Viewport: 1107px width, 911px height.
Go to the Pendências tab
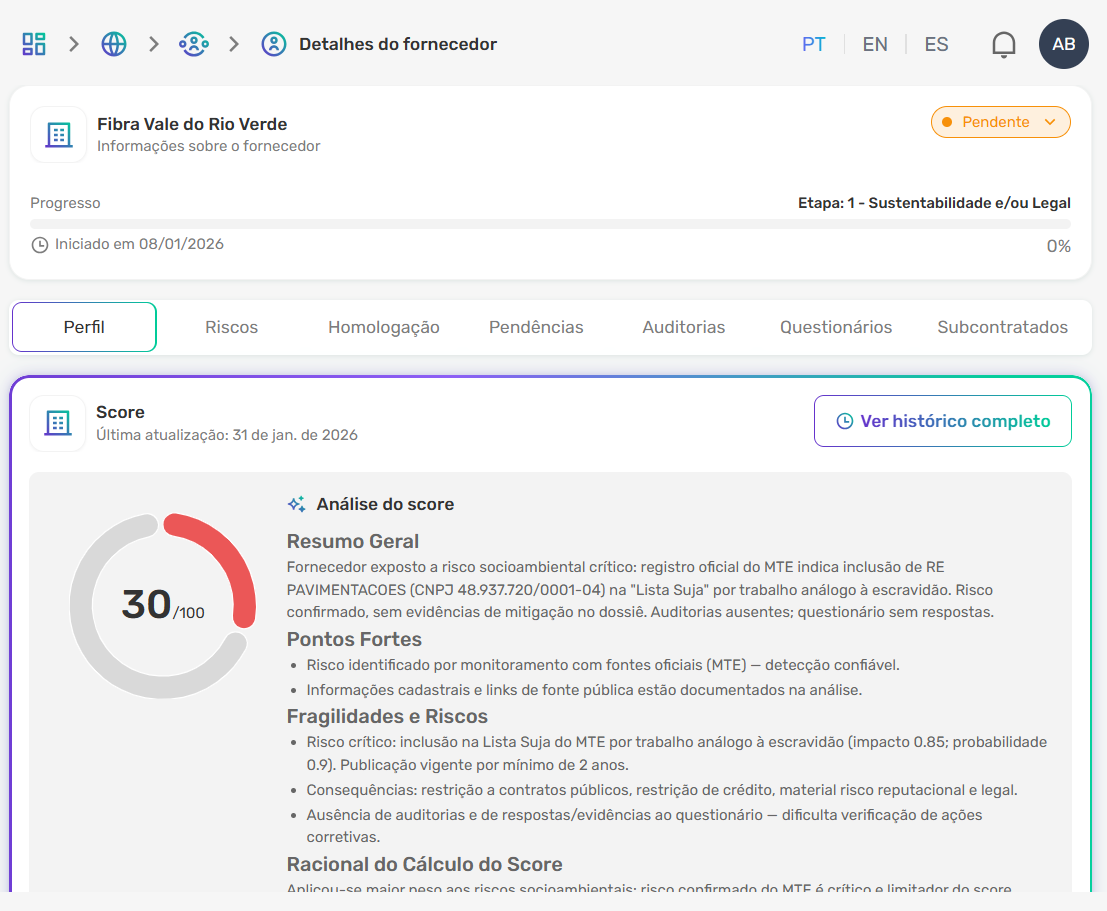point(537,327)
